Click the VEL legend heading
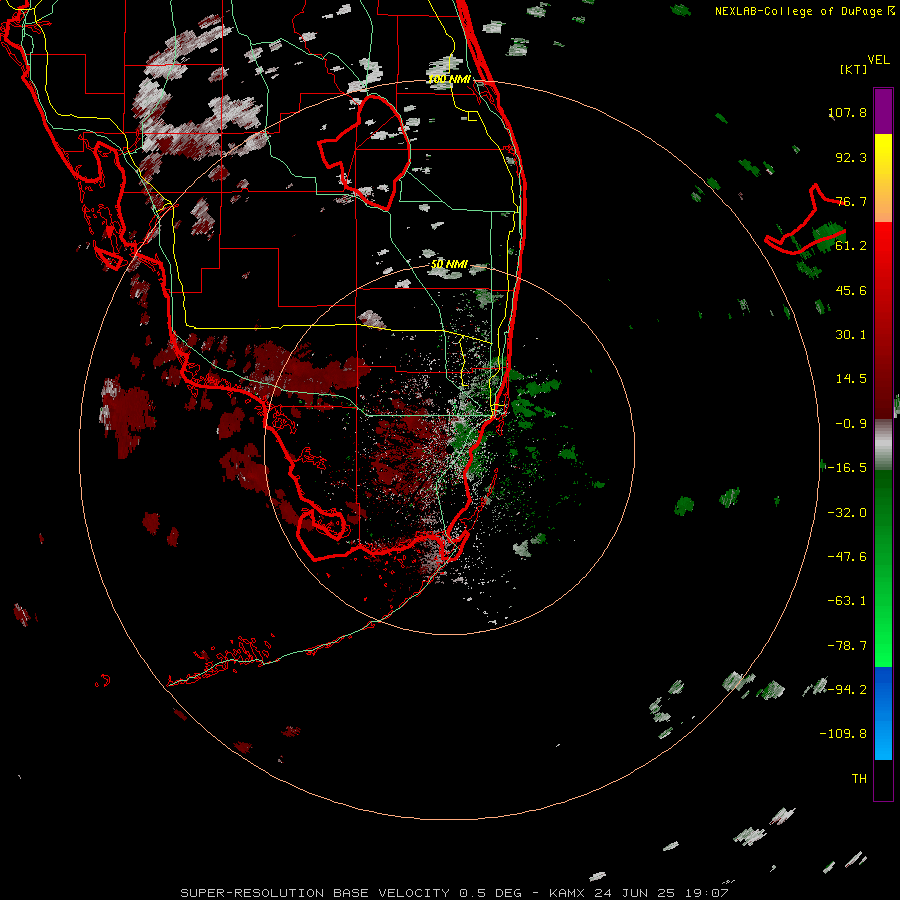This screenshot has height=900, width=900. point(878,60)
